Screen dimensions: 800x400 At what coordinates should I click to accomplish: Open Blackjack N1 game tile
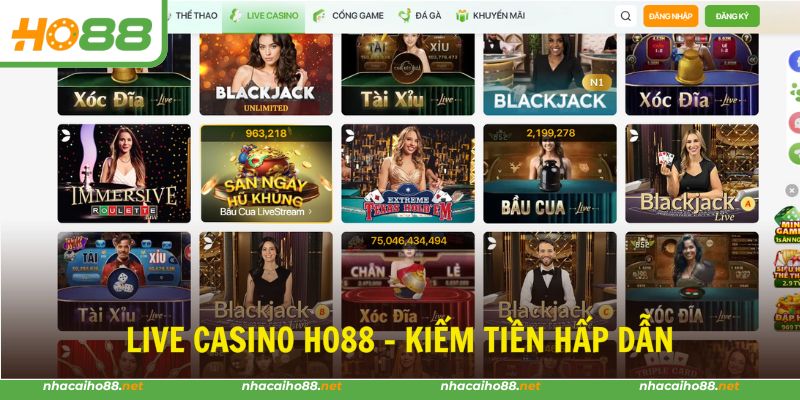coord(550,74)
